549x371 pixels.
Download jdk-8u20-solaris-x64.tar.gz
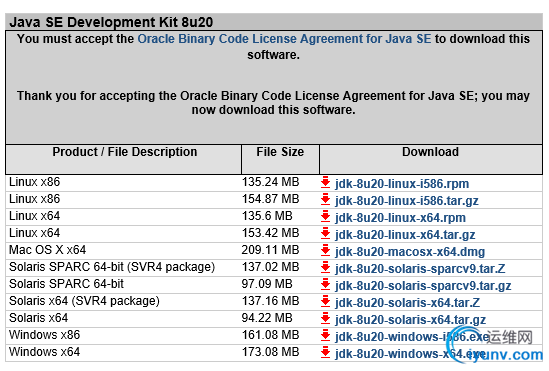410,320
